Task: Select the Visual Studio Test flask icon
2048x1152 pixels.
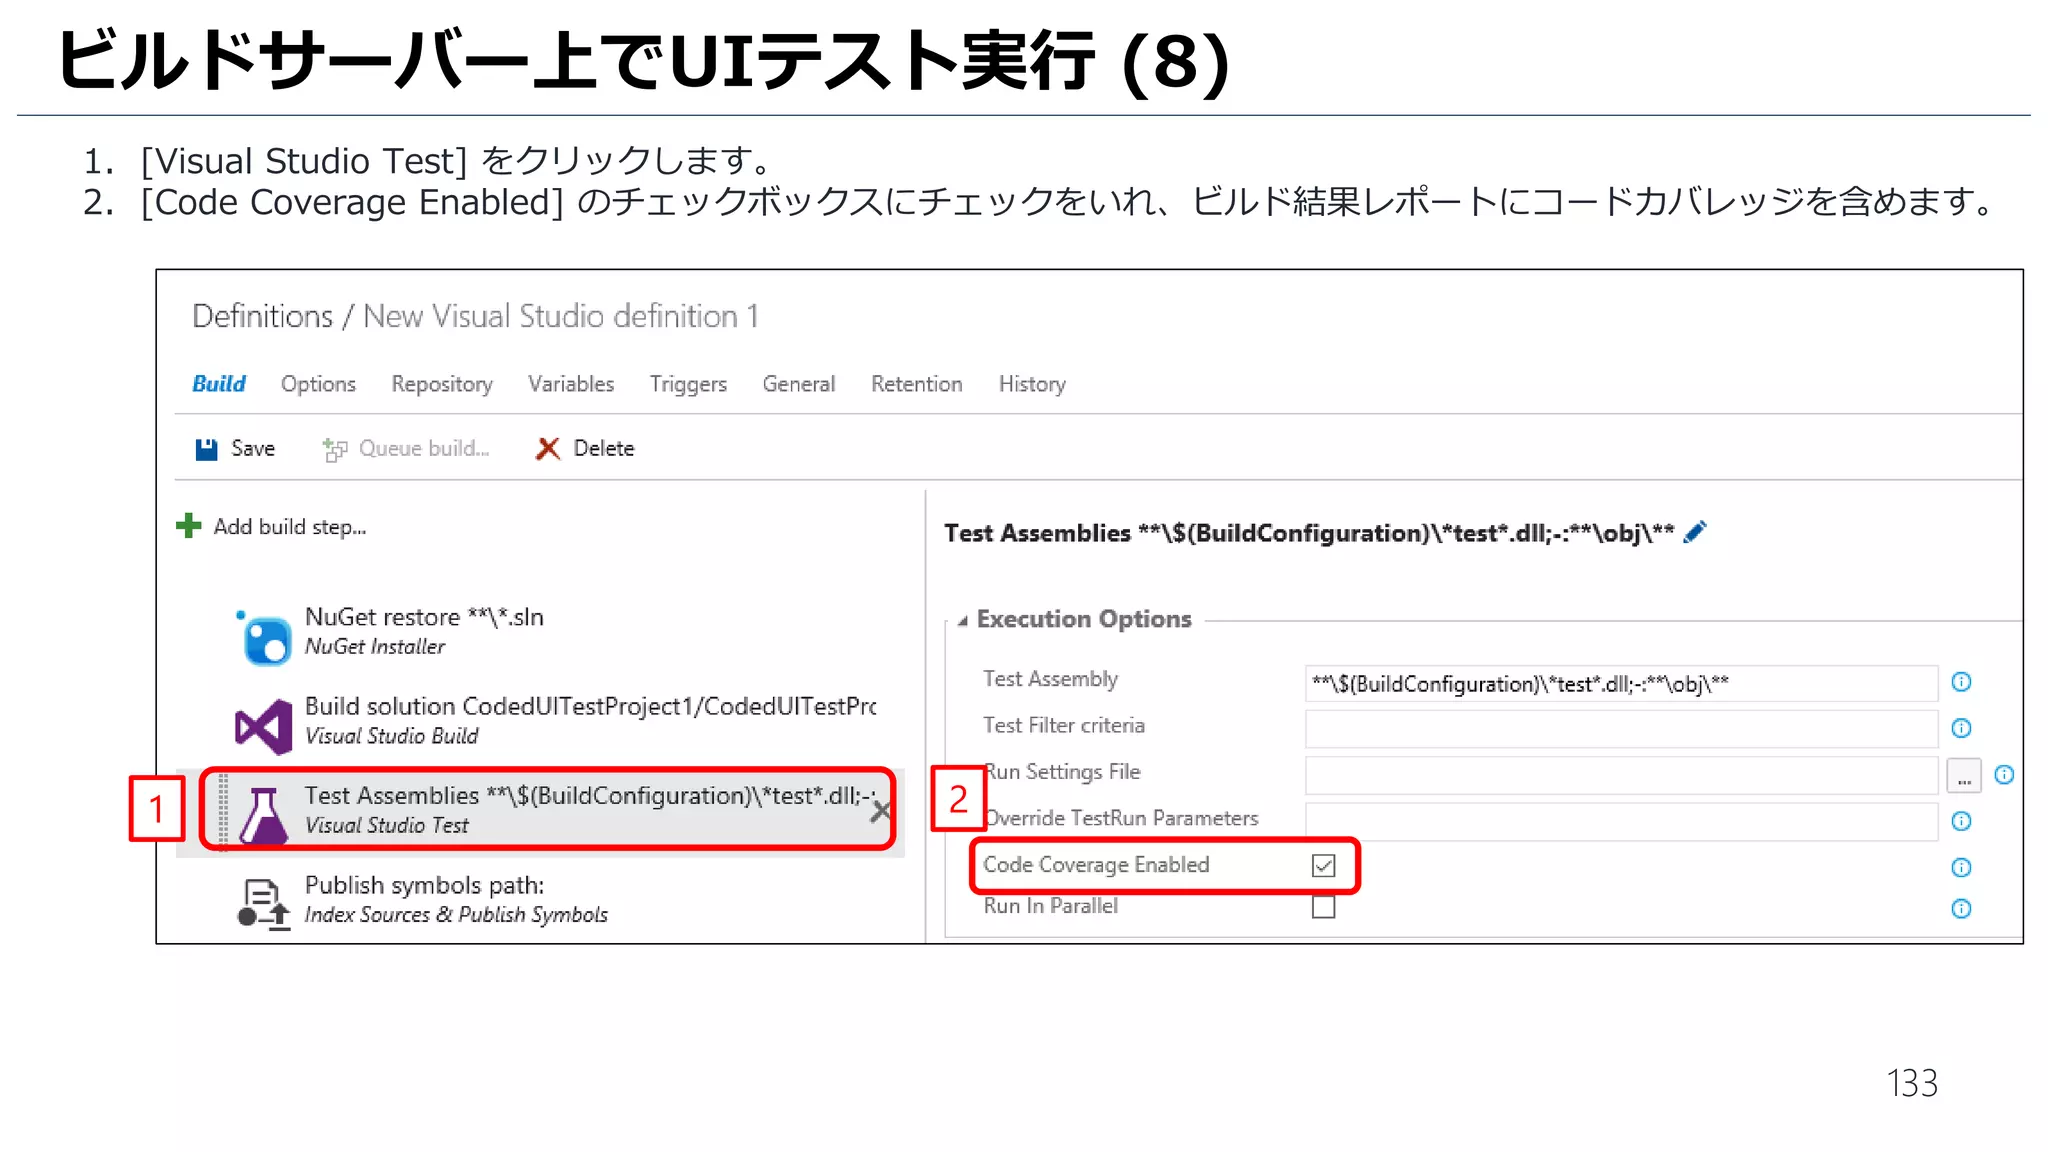Action: [x=264, y=815]
